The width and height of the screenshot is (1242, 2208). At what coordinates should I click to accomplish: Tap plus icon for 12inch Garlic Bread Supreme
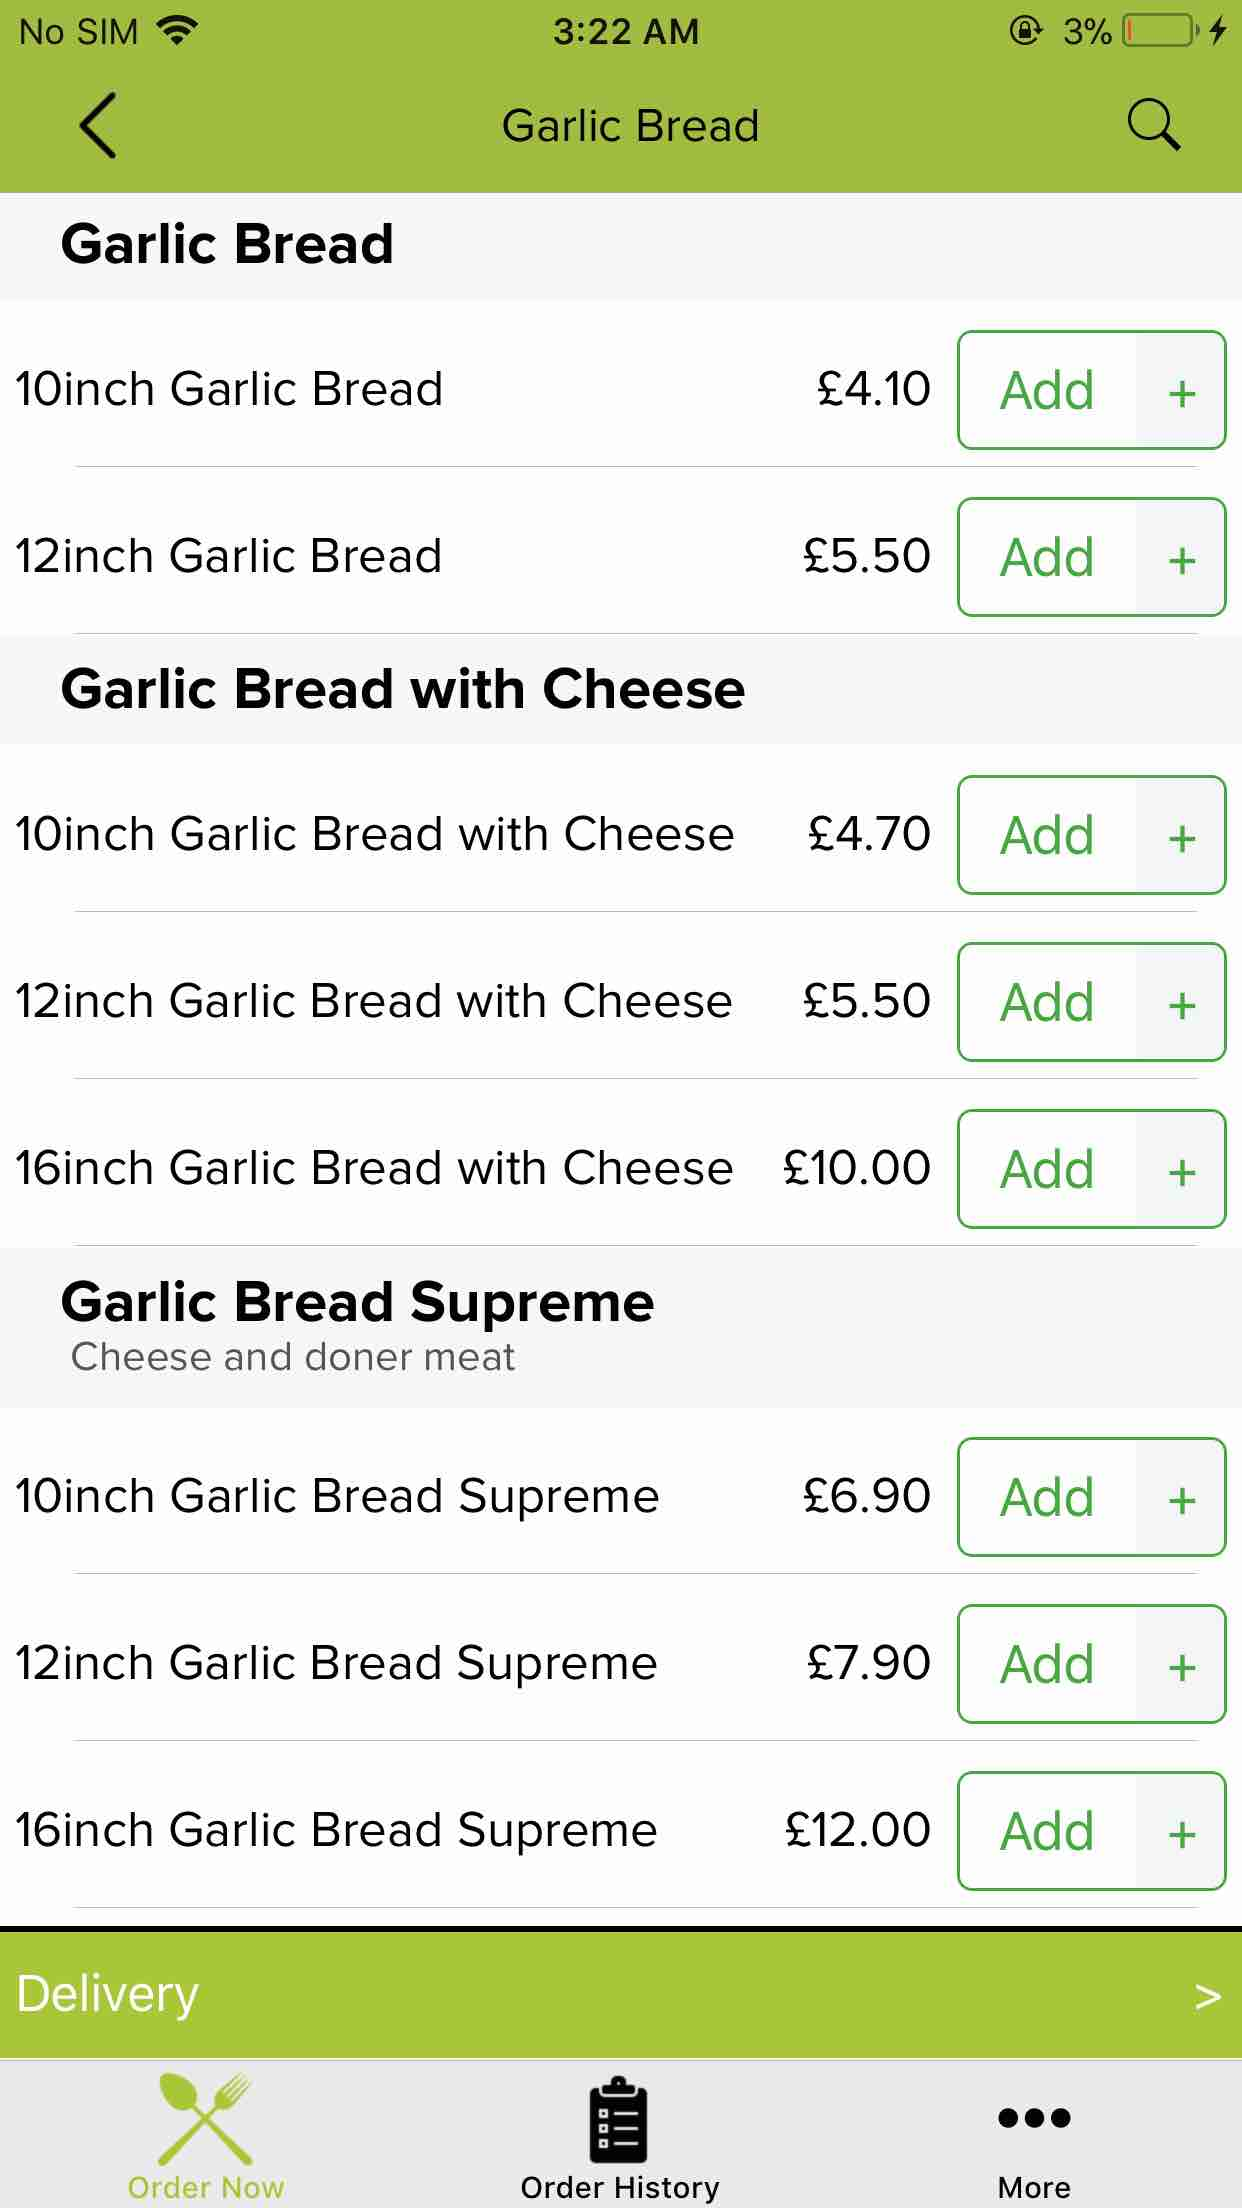coord(1181,1665)
